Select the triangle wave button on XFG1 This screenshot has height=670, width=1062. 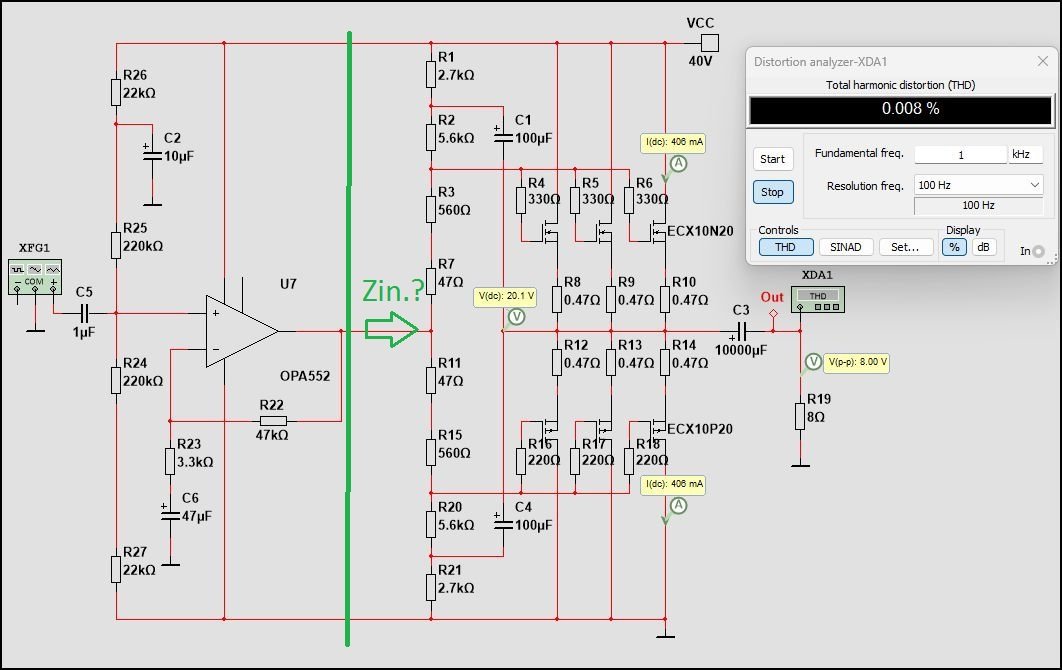point(53,269)
